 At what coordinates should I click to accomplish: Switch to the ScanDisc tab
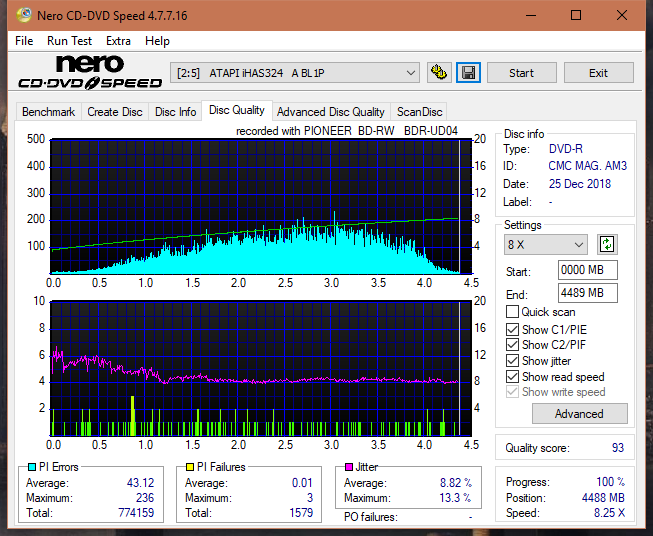pos(419,112)
